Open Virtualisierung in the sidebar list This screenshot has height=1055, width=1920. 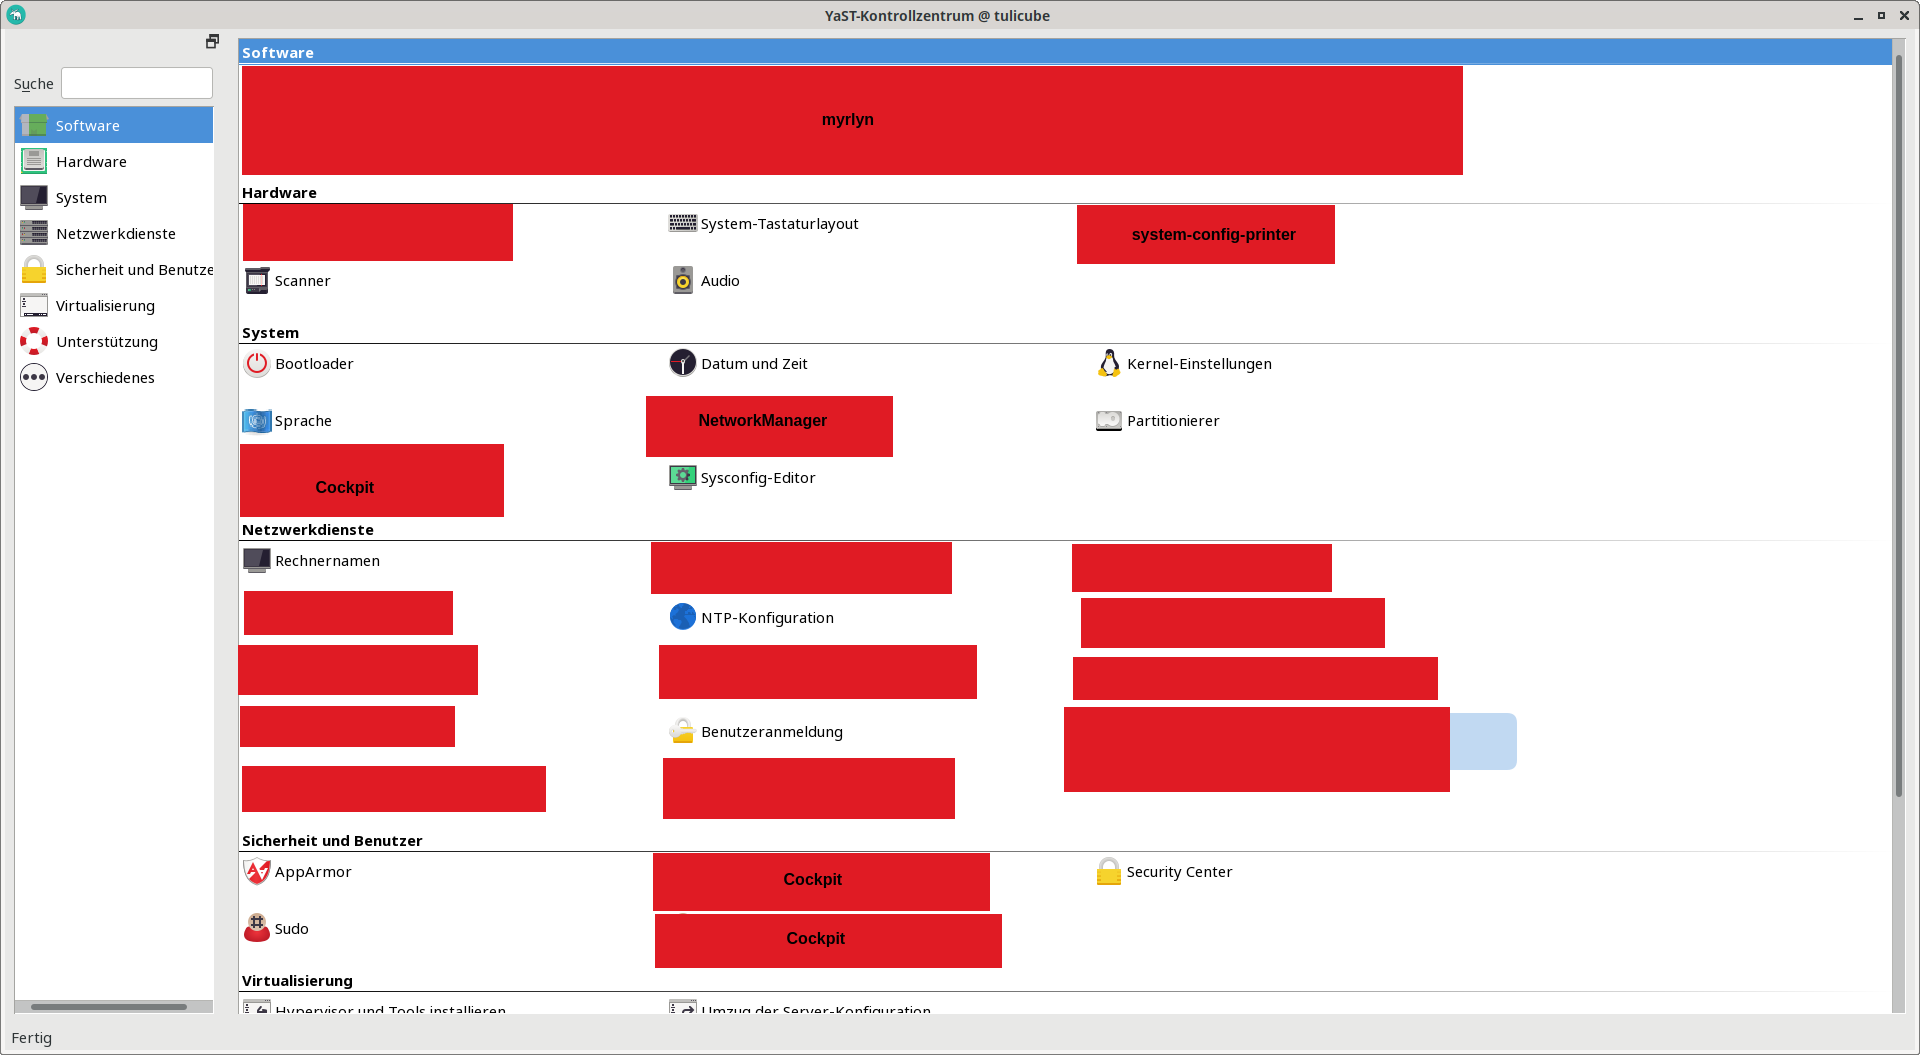tap(114, 305)
